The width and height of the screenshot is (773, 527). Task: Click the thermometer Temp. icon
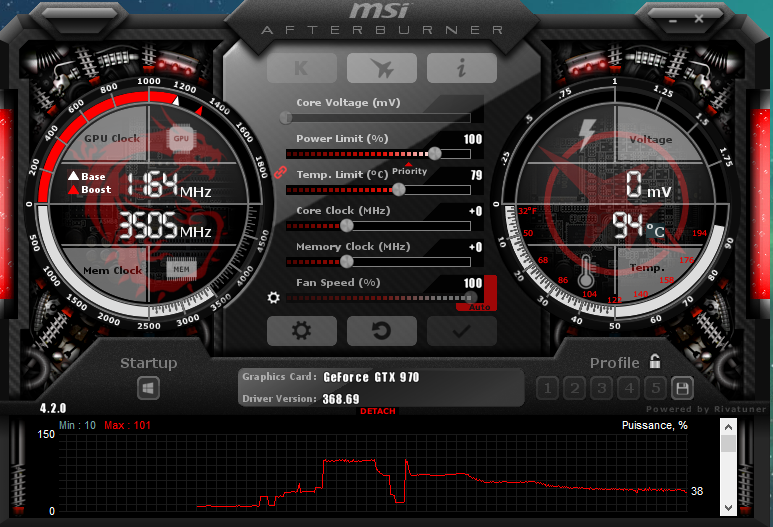pyautogui.click(x=586, y=272)
